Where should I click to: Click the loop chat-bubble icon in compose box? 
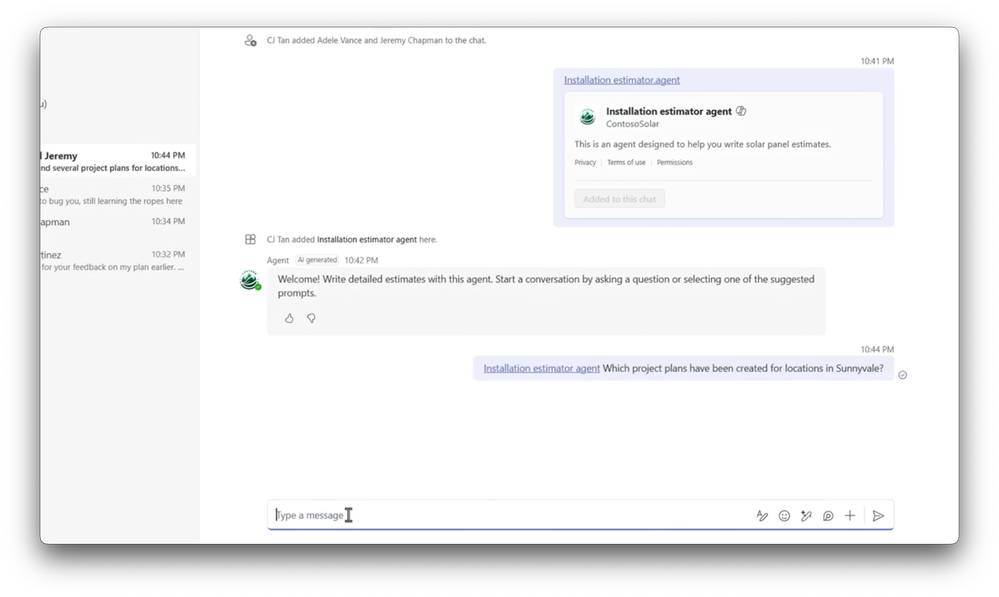click(828, 515)
